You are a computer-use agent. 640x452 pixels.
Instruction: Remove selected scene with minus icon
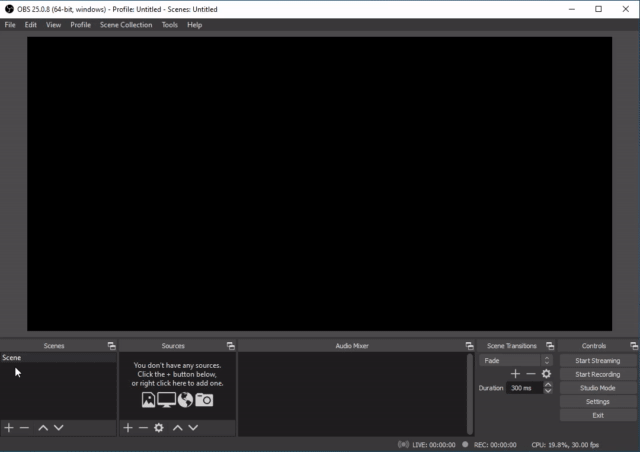pos(24,428)
